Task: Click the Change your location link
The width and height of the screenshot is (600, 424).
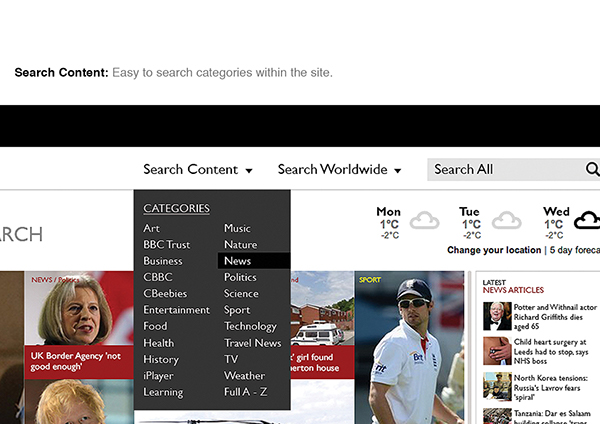Action: coord(494,250)
